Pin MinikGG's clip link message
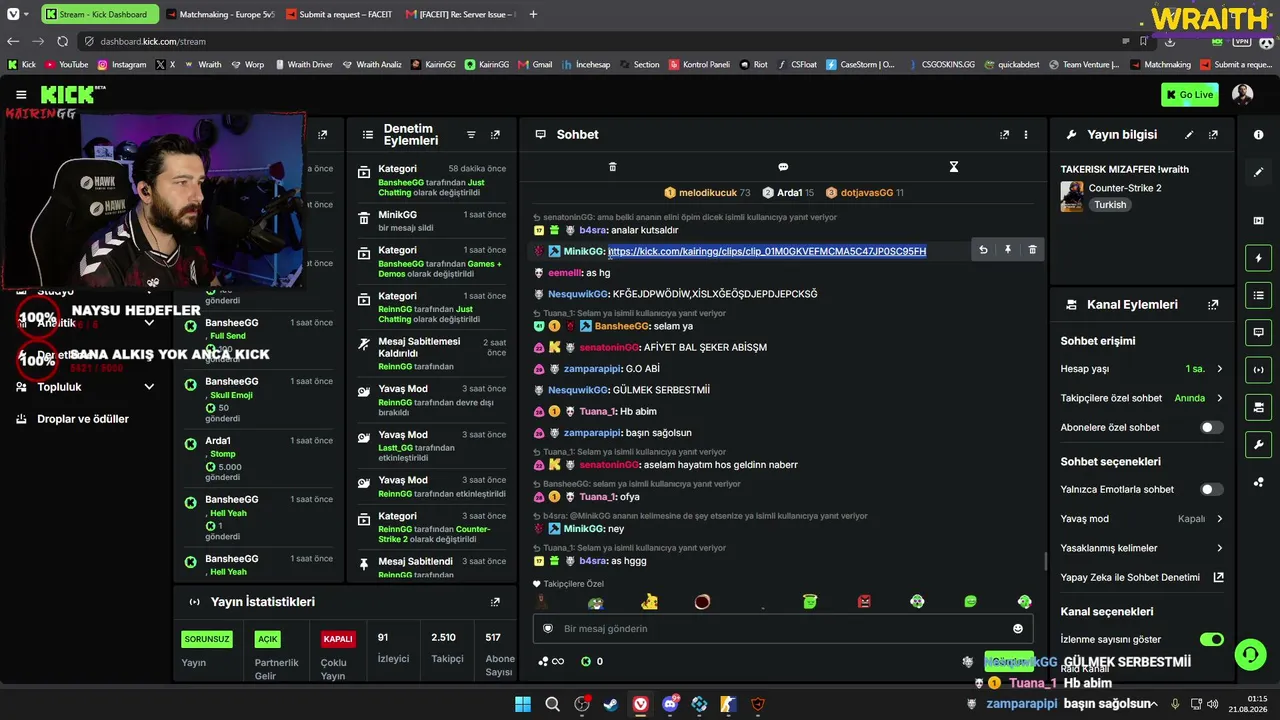1280x720 pixels. 1008,250
